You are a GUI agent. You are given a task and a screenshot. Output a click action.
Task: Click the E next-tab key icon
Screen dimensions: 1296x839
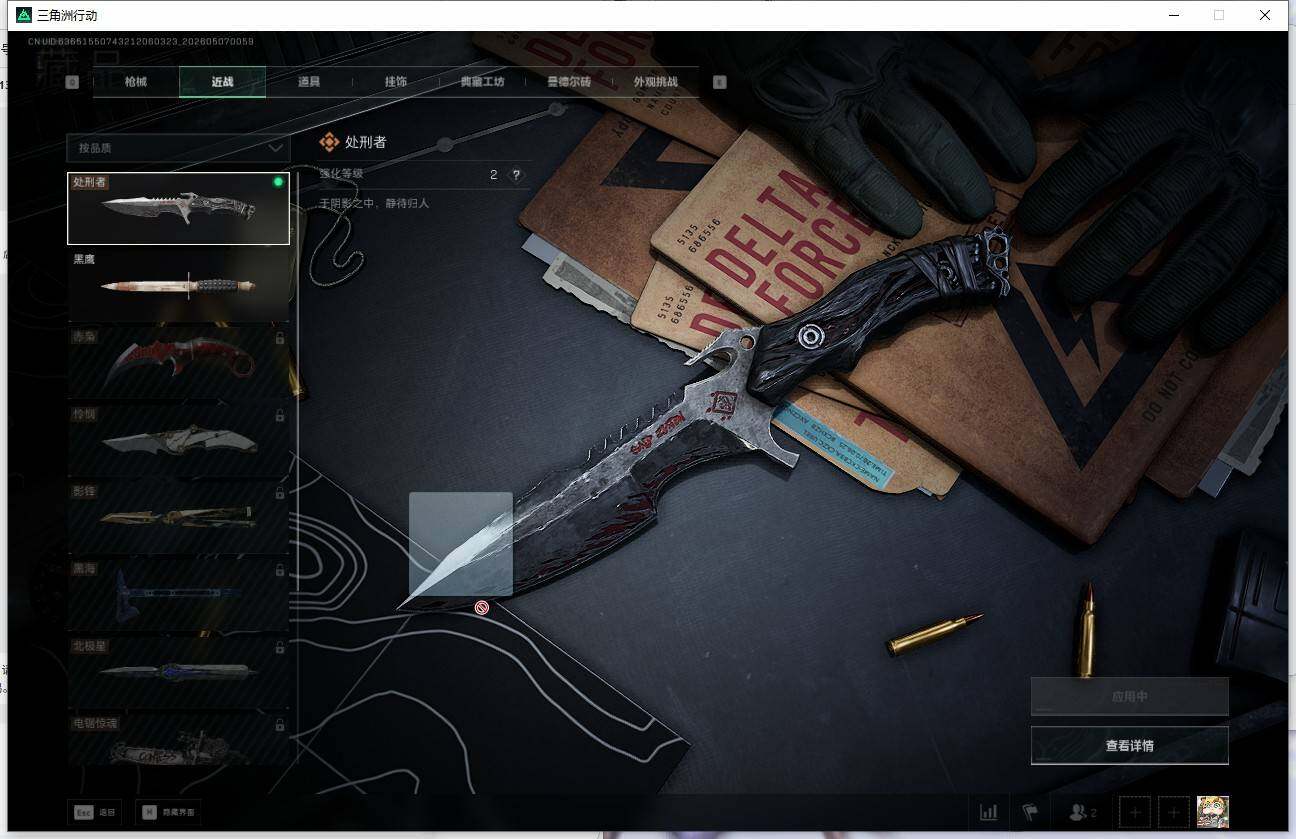(x=719, y=82)
